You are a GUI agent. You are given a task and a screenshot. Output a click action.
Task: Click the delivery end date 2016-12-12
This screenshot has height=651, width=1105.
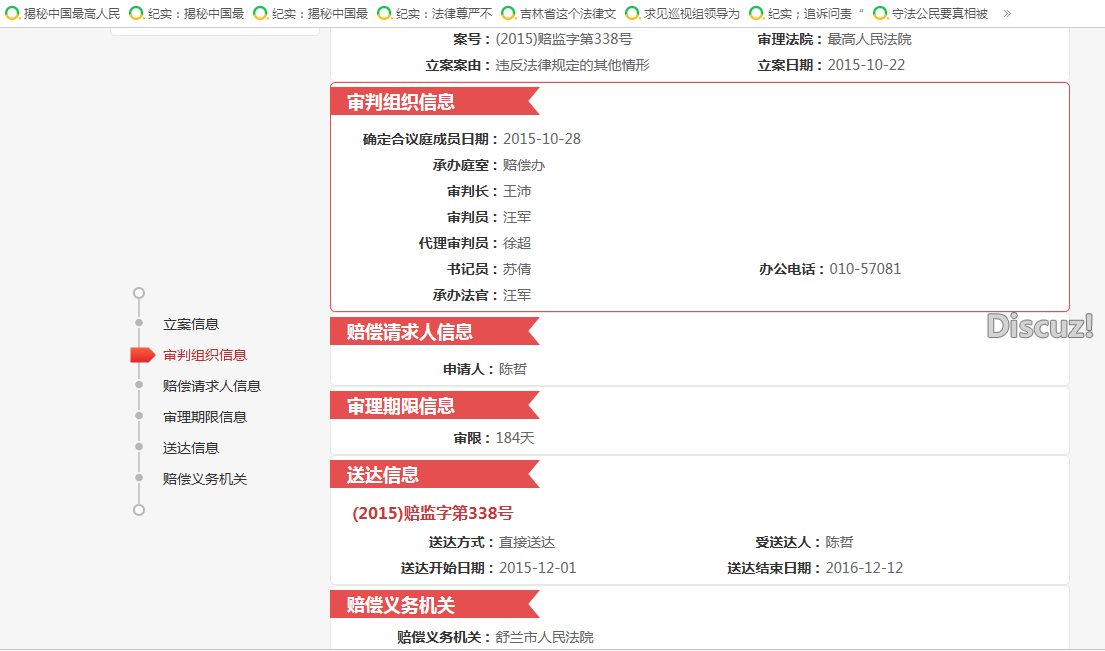coord(865,568)
